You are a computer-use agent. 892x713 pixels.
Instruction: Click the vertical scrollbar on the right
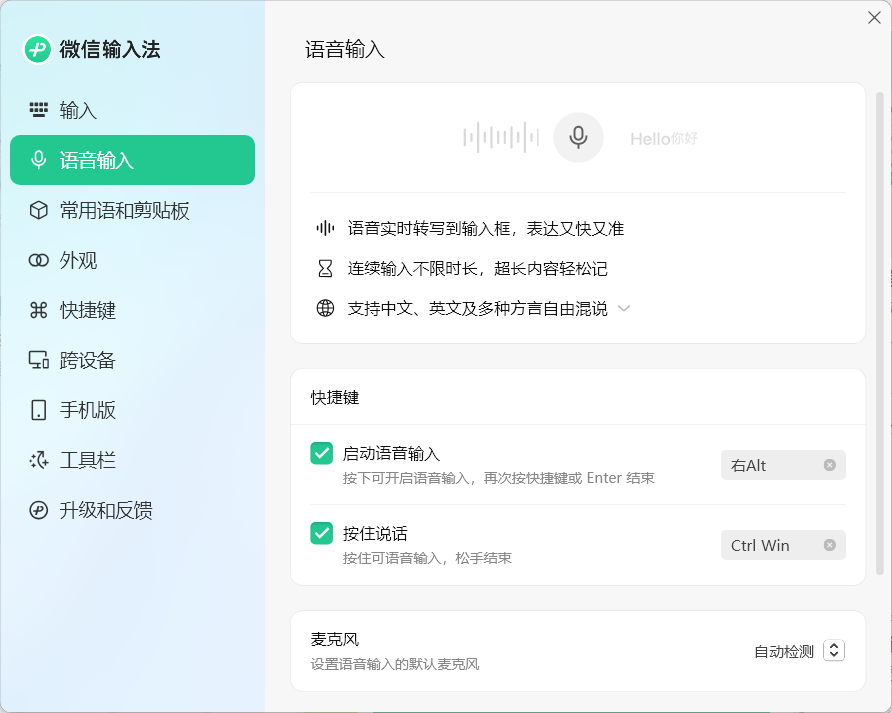point(879,333)
